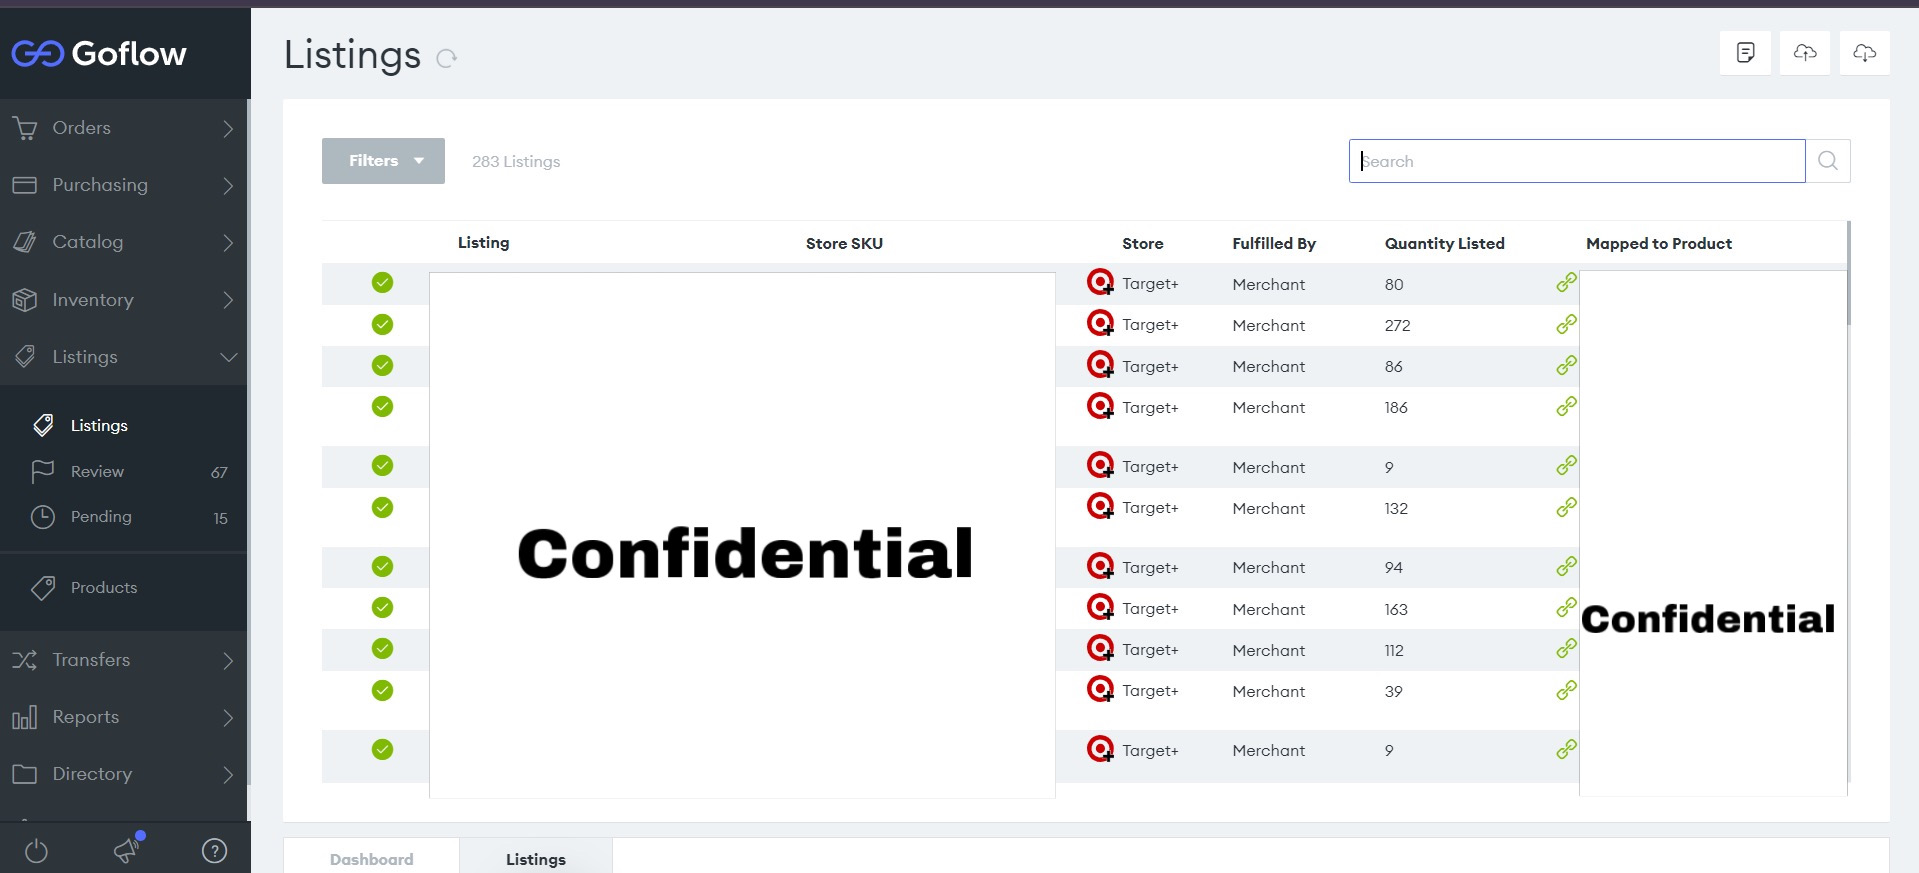Open the help question mark icon
Screen dimensions: 1919x873
pos(214,851)
